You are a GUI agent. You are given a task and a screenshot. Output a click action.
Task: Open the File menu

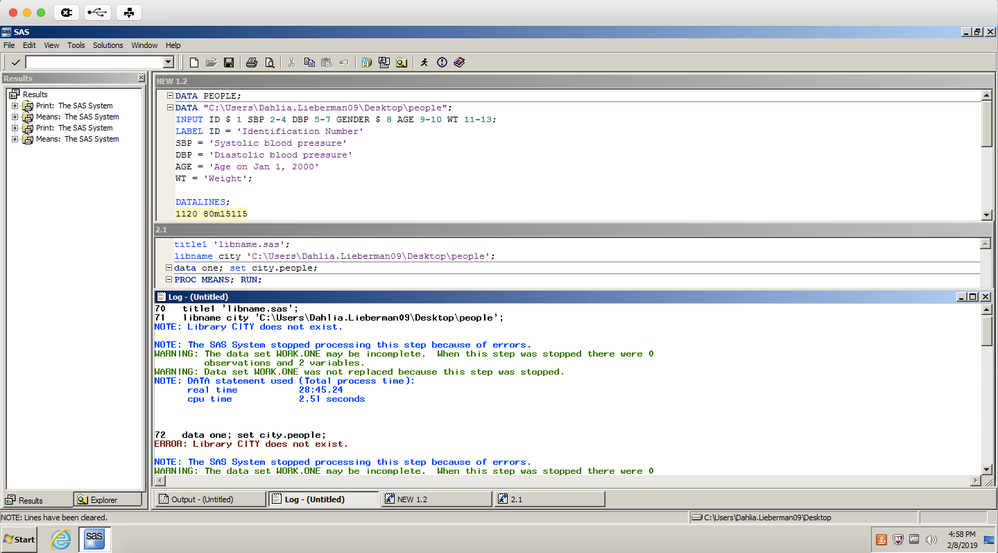(x=9, y=45)
